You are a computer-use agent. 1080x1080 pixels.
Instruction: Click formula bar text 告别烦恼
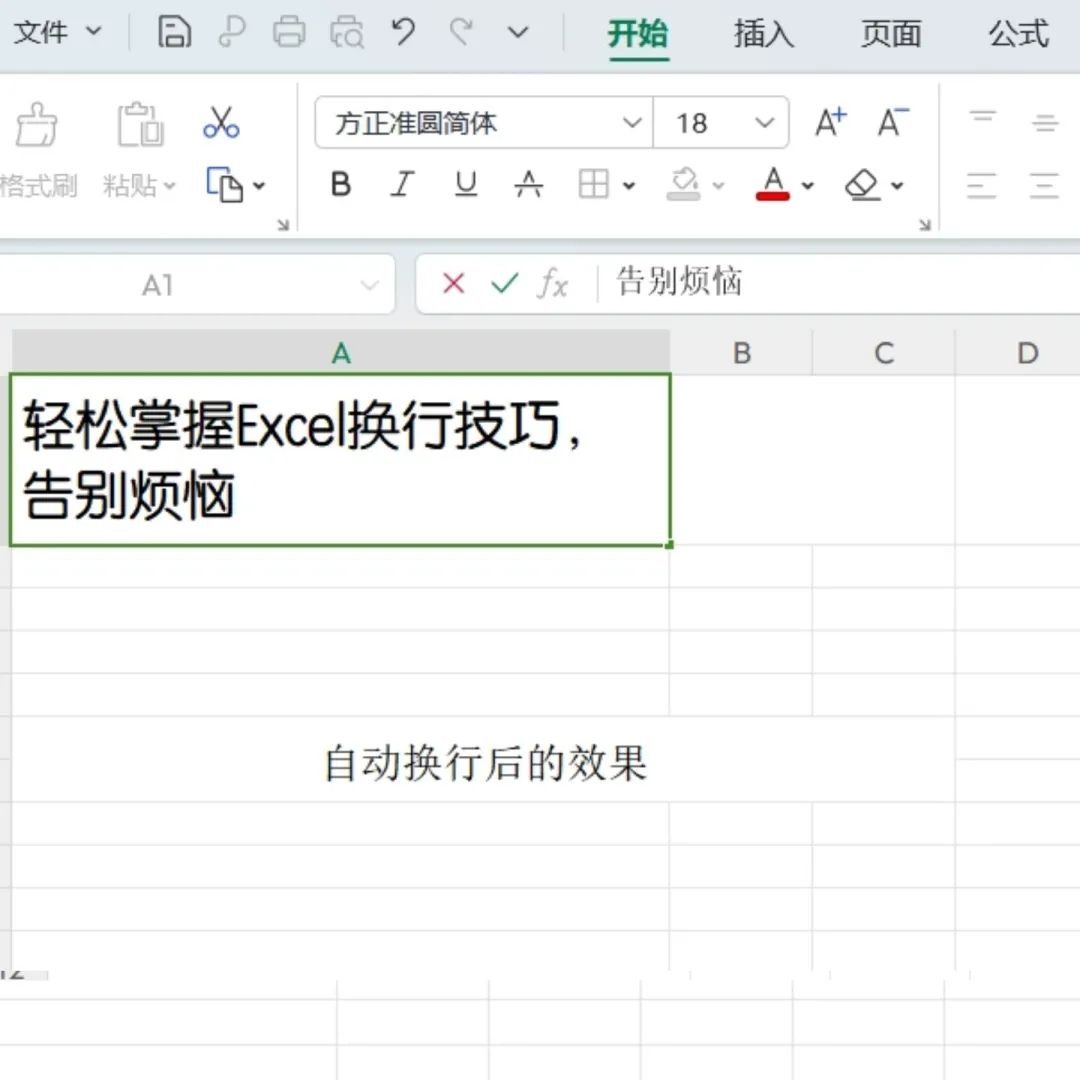coord(679,282)
